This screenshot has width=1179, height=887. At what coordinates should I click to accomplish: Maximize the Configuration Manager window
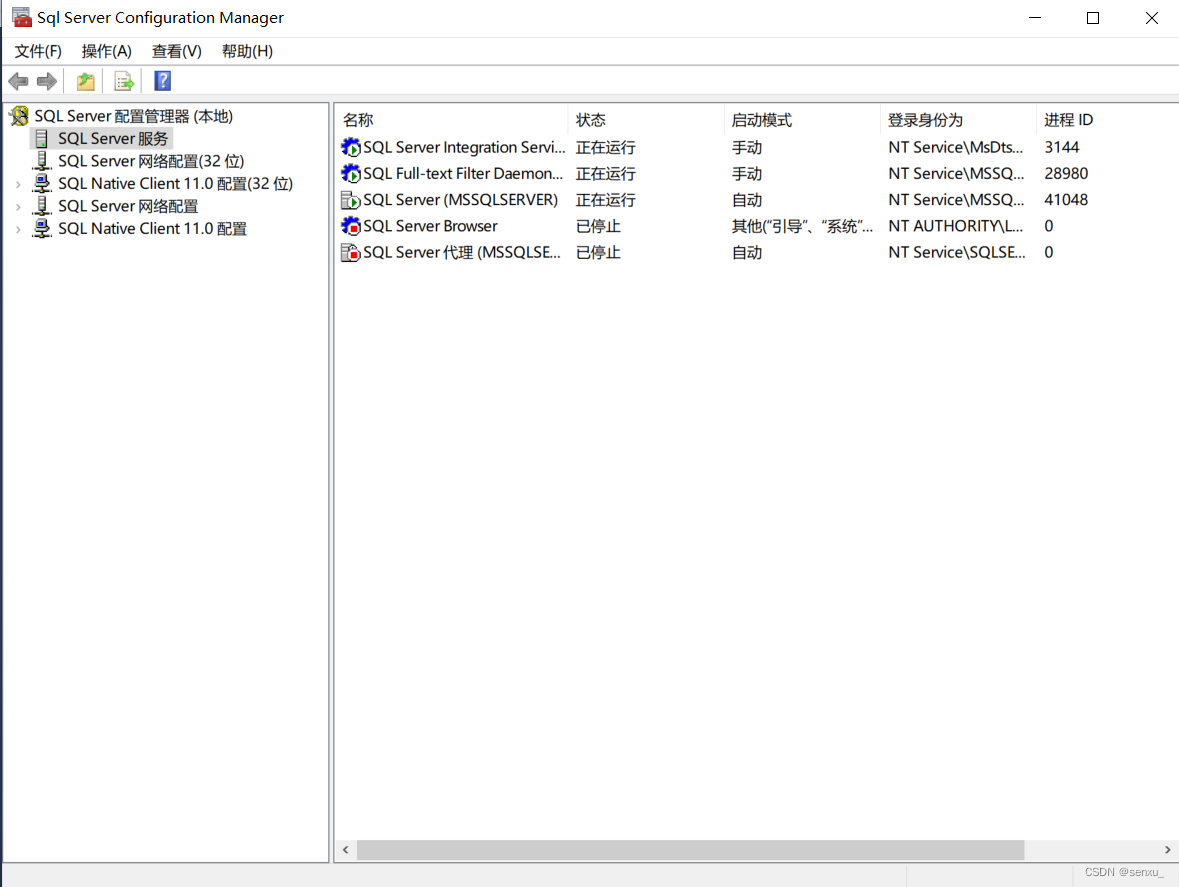click(1093, 18)
